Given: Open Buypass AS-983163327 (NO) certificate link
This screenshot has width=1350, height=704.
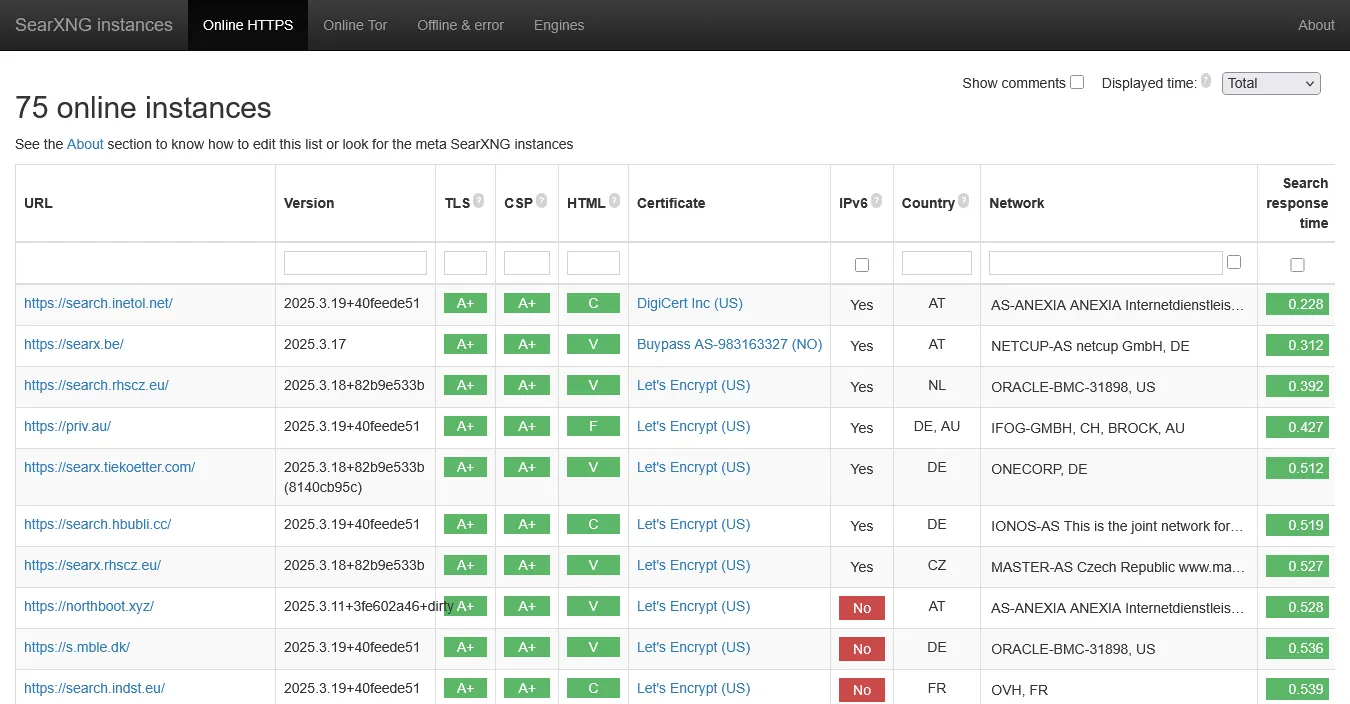Looking at the screenshot, I should [x=729, y=344].
